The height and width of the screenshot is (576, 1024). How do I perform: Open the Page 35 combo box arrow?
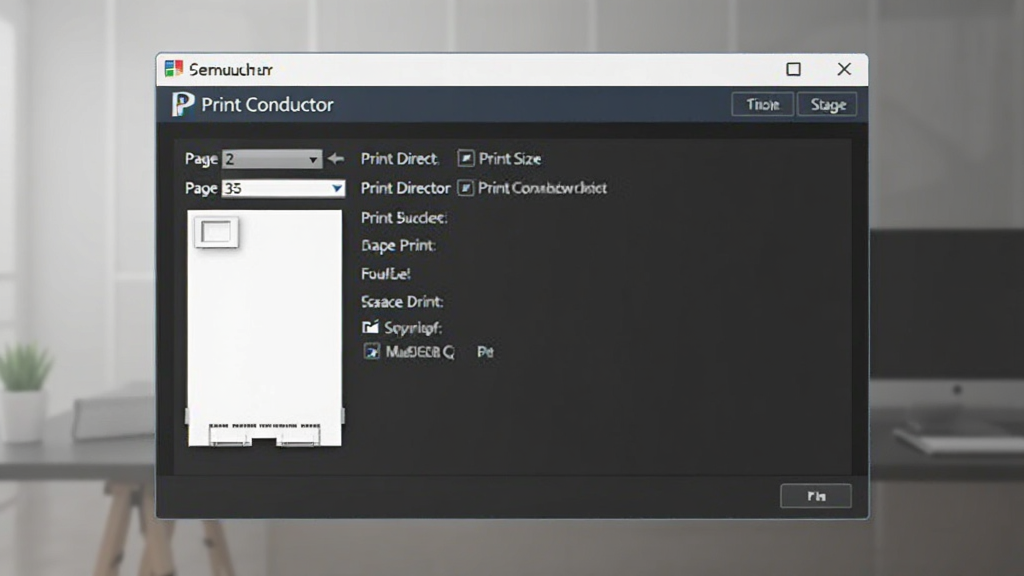coord(336,189)
